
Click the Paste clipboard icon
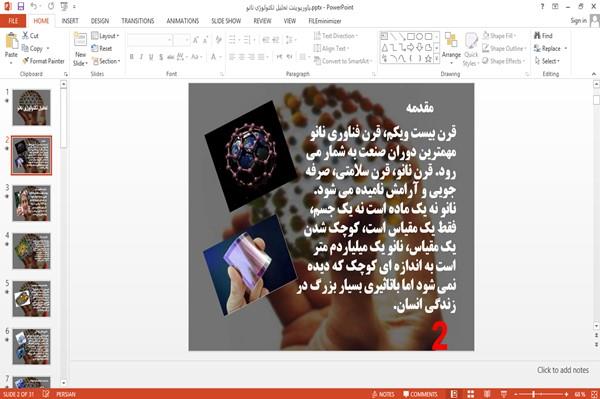pyautogui.click(x=11, y=41)
